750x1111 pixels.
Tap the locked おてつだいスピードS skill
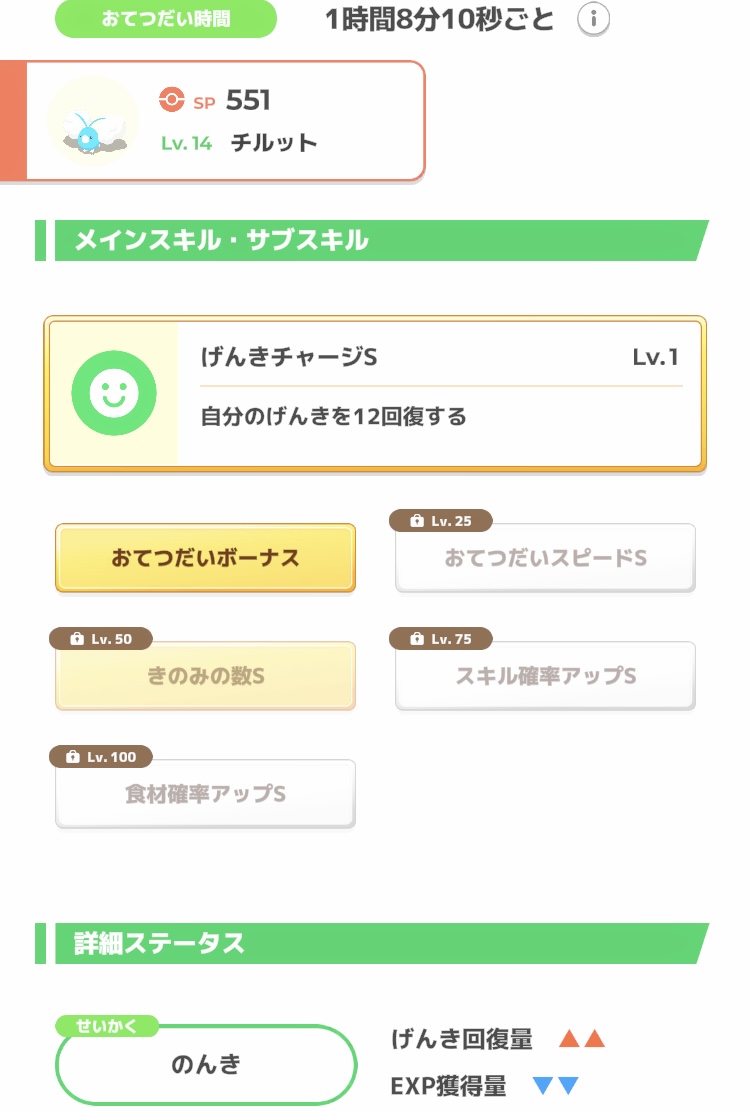pos(545,558)
